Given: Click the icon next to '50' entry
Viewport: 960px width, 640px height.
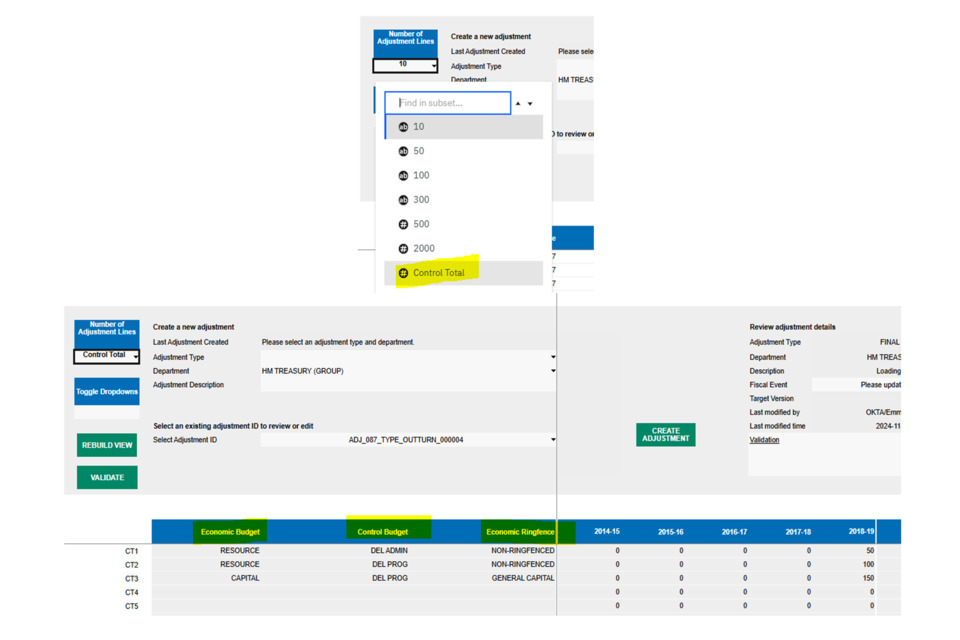Looking at the screenshot, I should click(x=403, y=152).
